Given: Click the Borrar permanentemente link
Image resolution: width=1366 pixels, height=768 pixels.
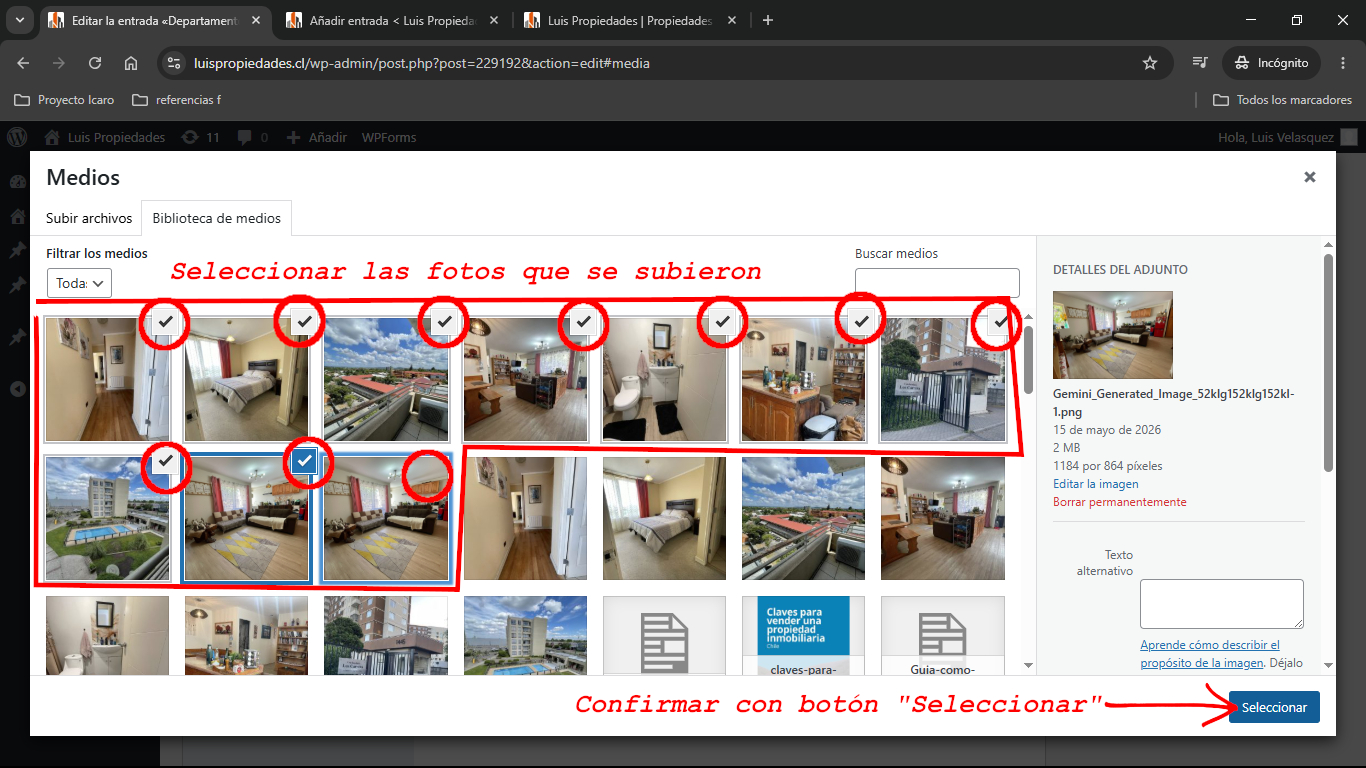Looking at the screenshot, I should pyautogui.click(x=1120, y=502).
